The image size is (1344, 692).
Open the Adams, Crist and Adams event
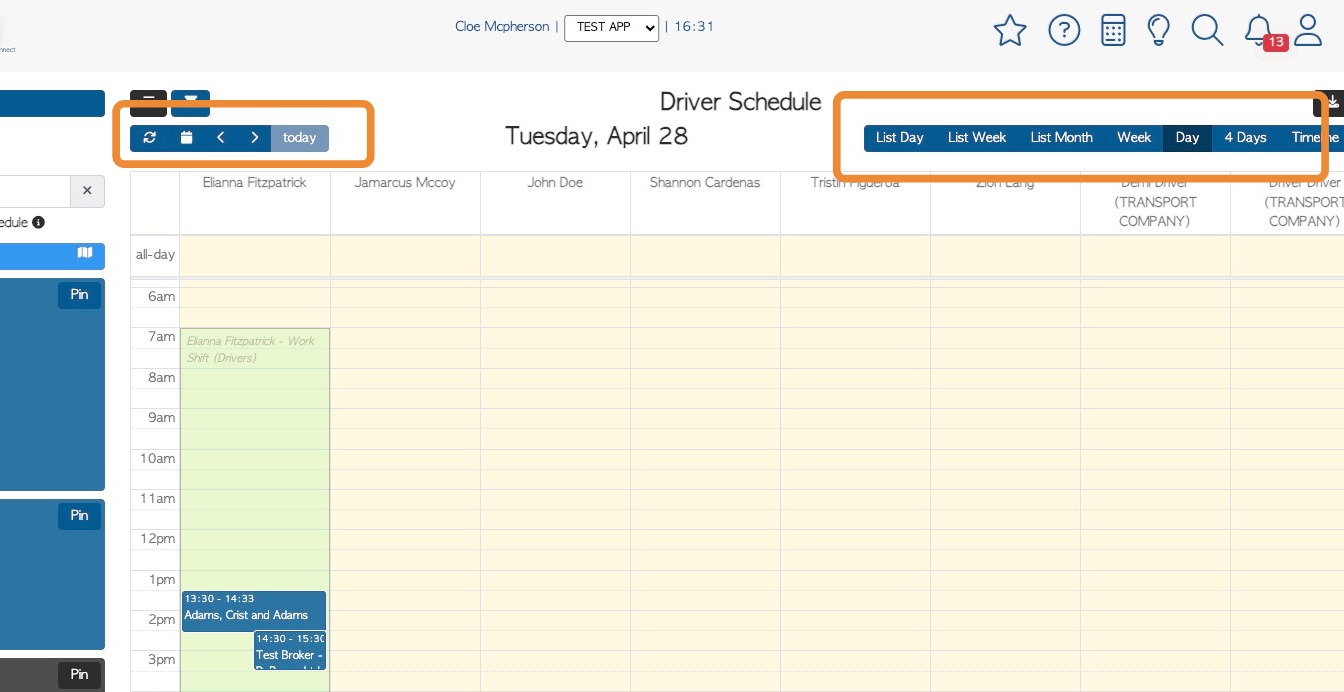coord(253,610)
